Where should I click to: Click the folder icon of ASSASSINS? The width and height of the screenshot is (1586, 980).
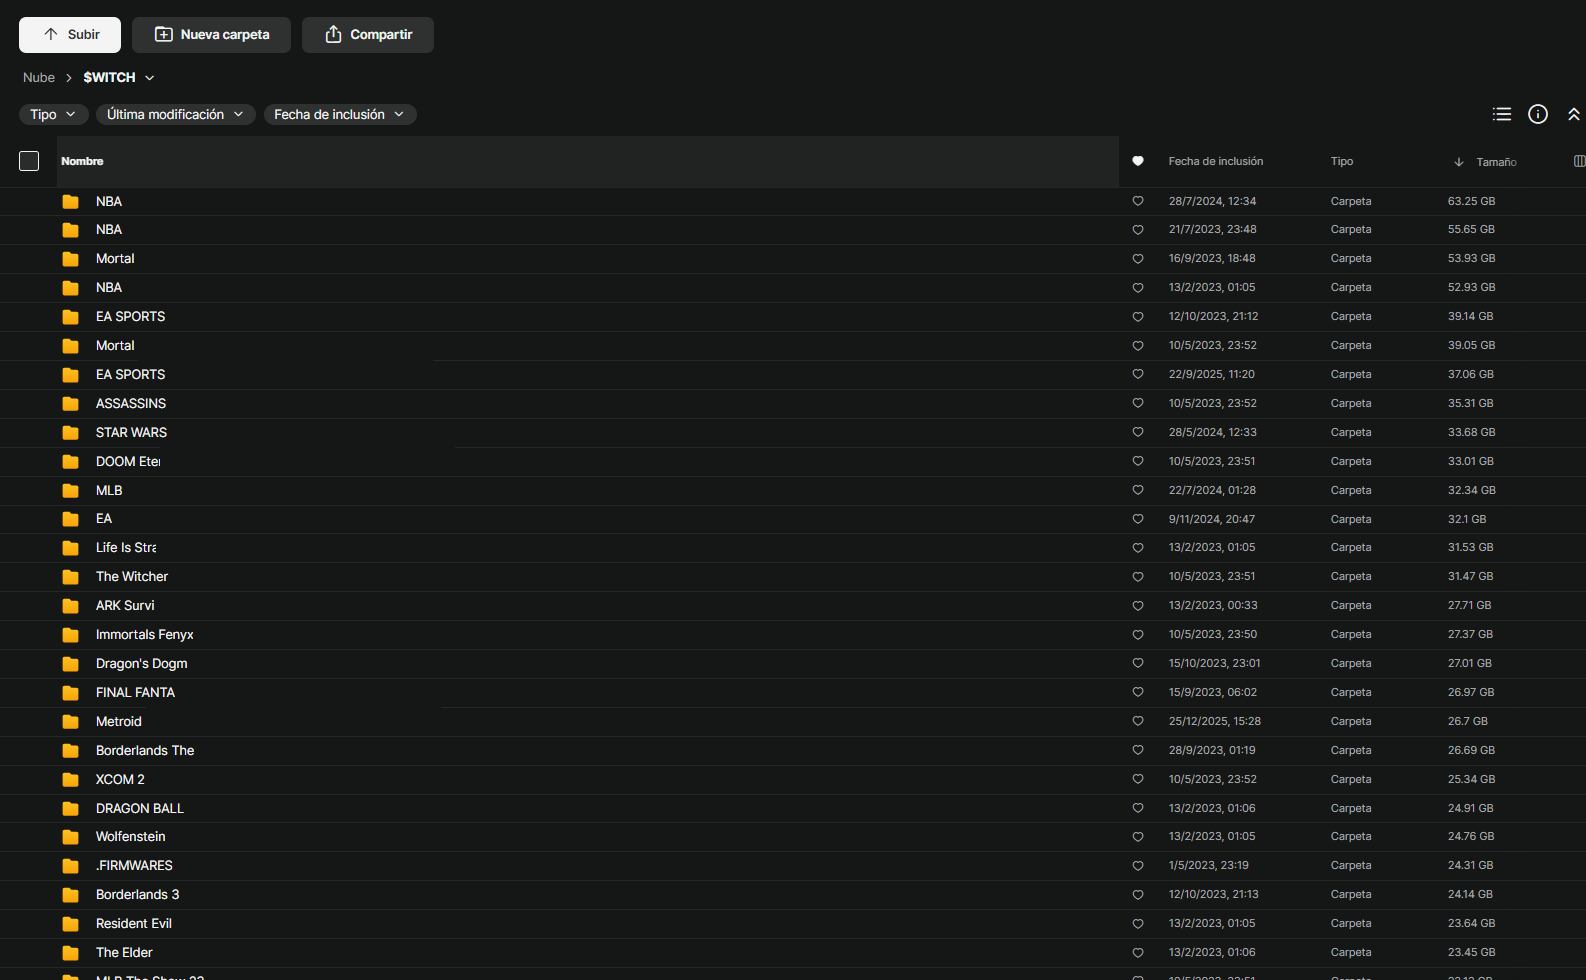point(70,404)
